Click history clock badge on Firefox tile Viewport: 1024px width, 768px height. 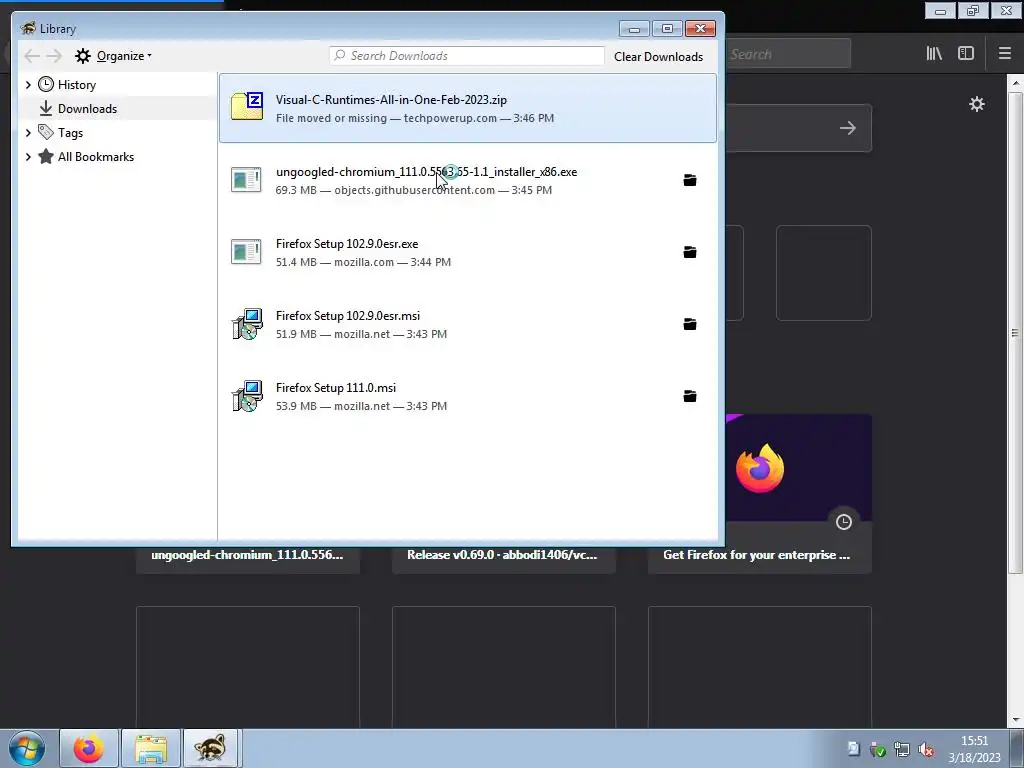click(844, 522)
